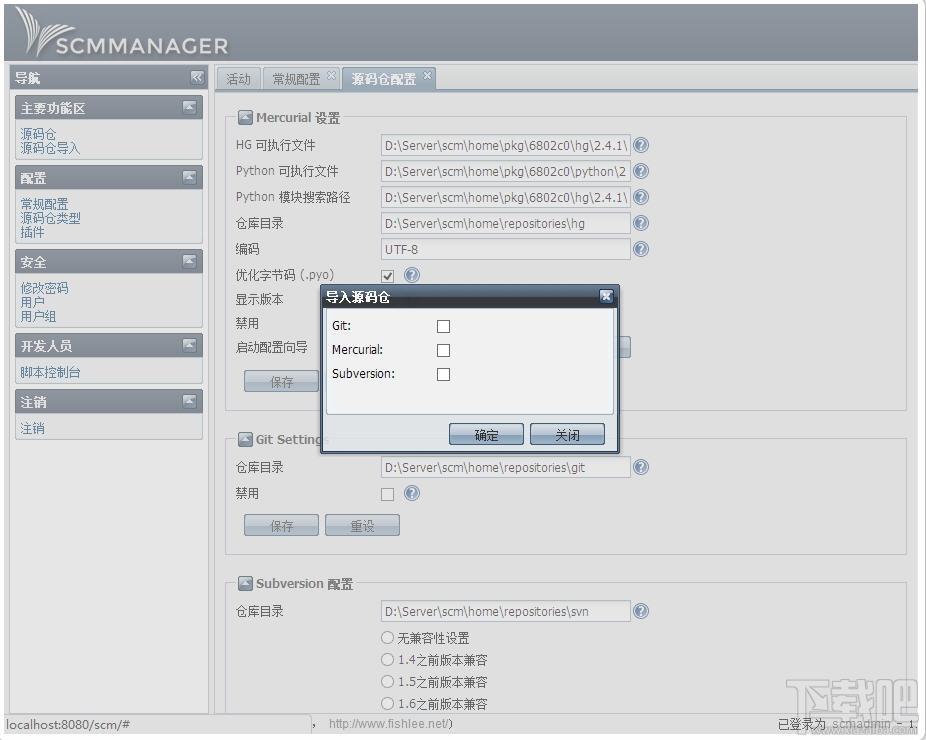Open 常规配置 sidebar link
Viewport: 926px width, 740px height.
pos(44,204)
